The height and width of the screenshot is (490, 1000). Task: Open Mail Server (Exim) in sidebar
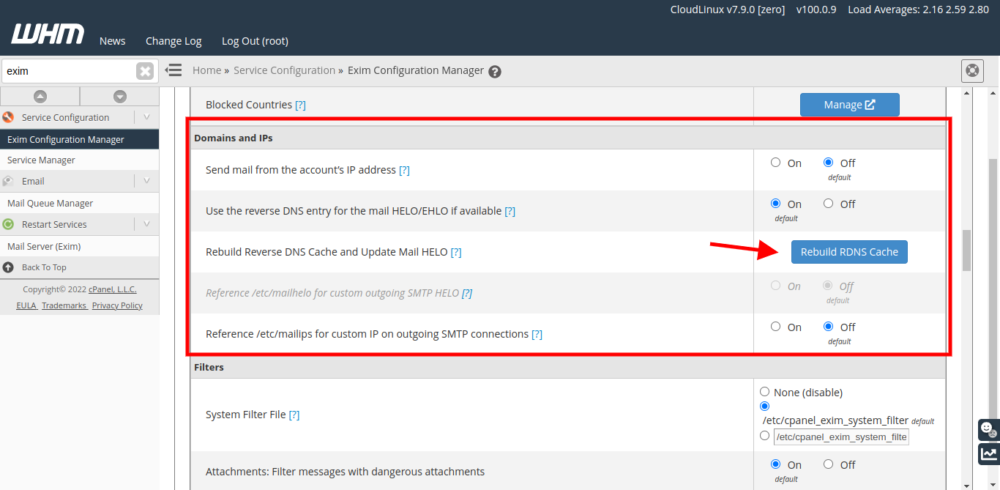pos(80,246)
